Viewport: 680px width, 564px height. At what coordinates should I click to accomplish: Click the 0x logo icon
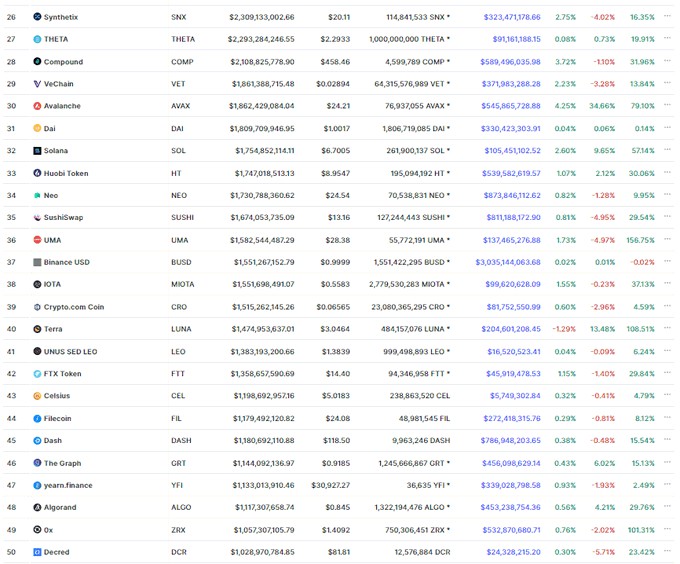(37, 530)
